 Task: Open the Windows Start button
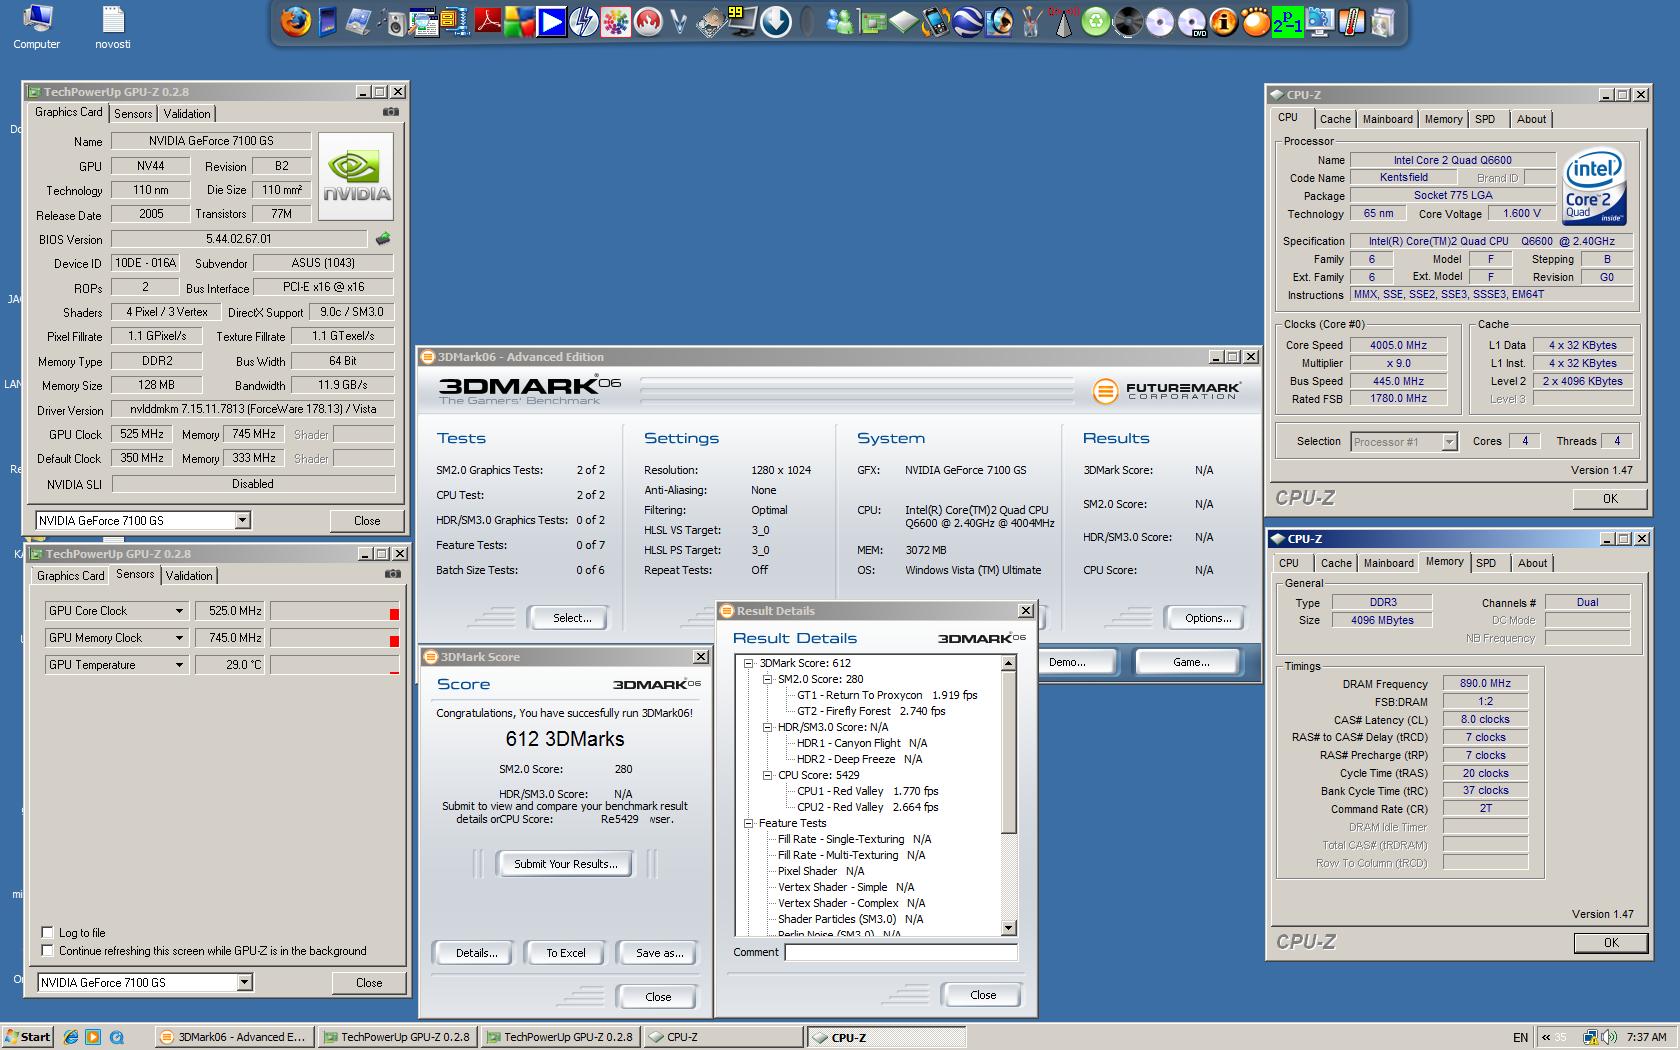click(x=27, y=1037)
